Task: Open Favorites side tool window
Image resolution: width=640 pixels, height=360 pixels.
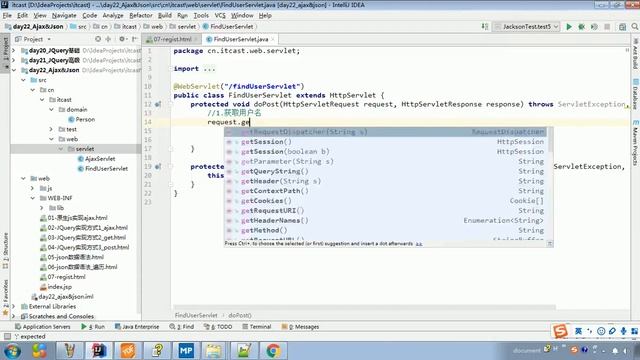Action: pos(5,297)
